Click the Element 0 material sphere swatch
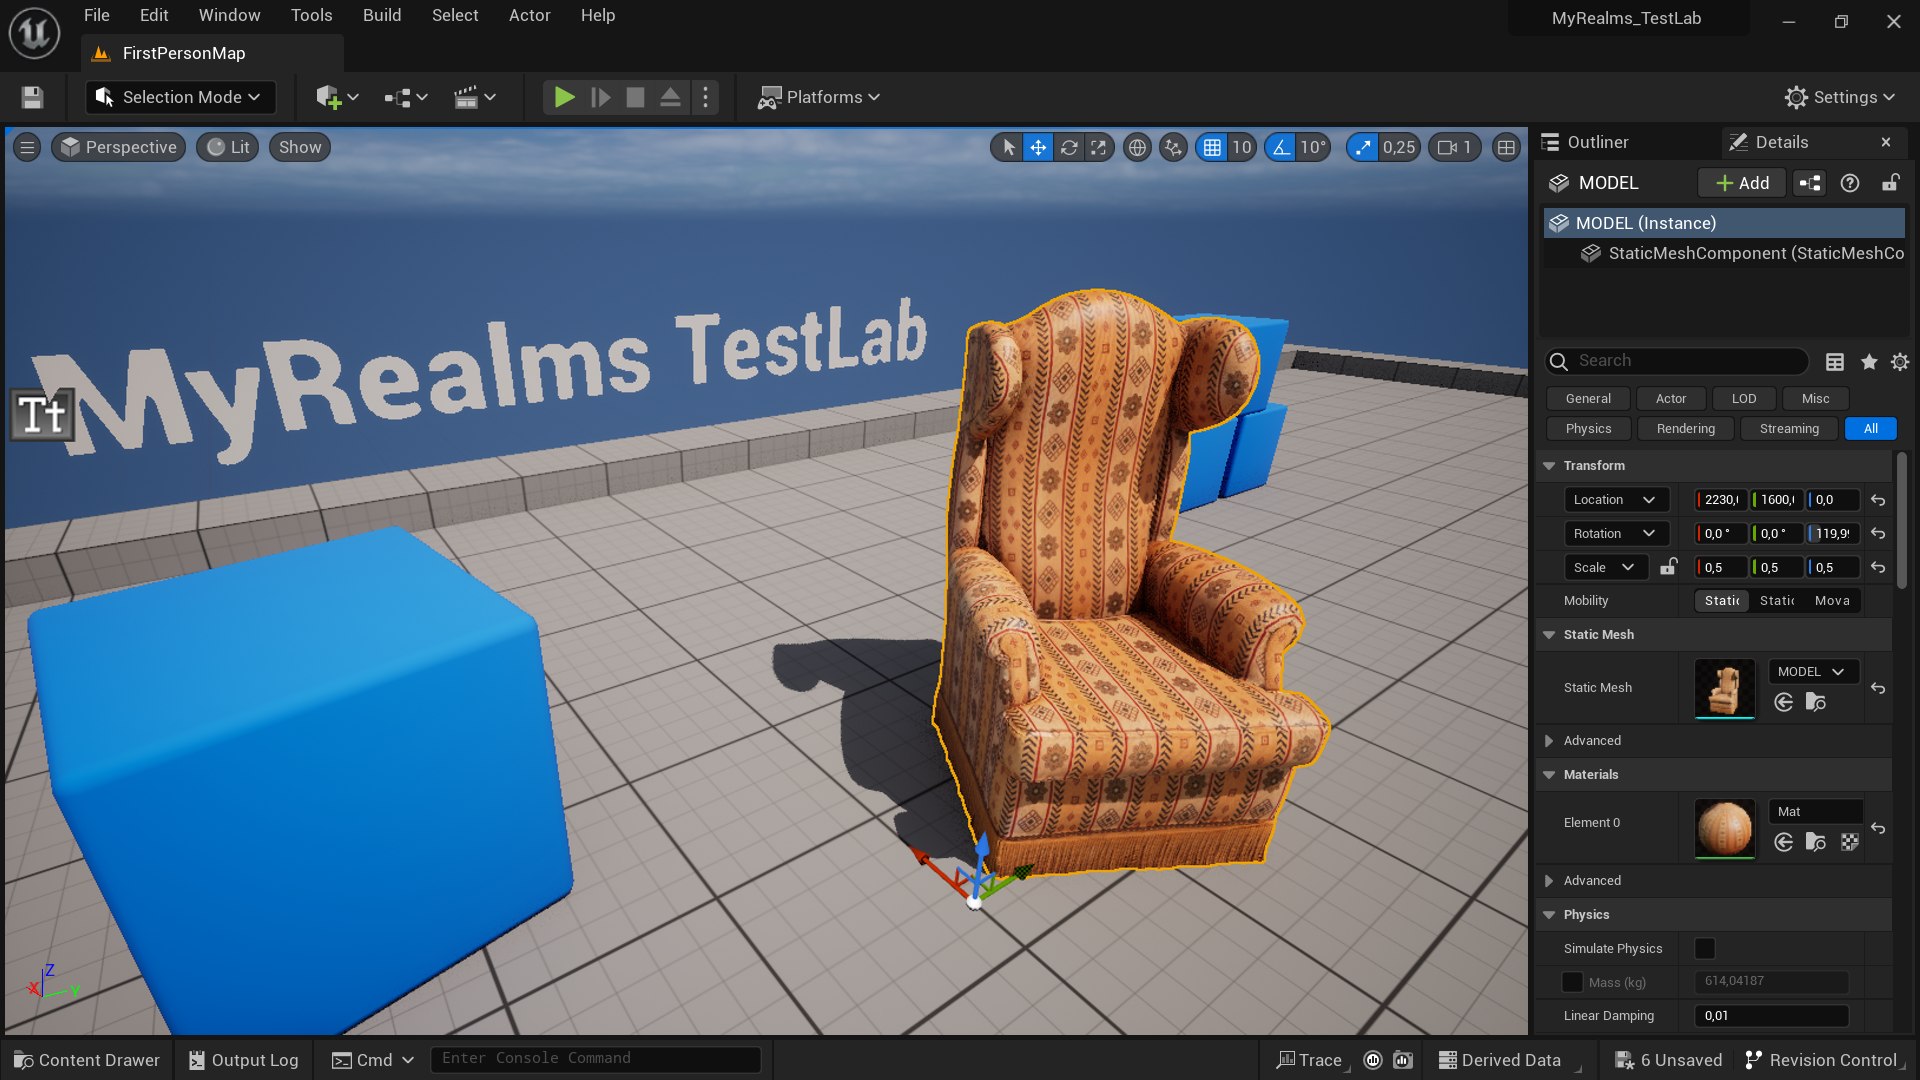This screenshot has width=1920, height=1080. [x=1724, y=828]
